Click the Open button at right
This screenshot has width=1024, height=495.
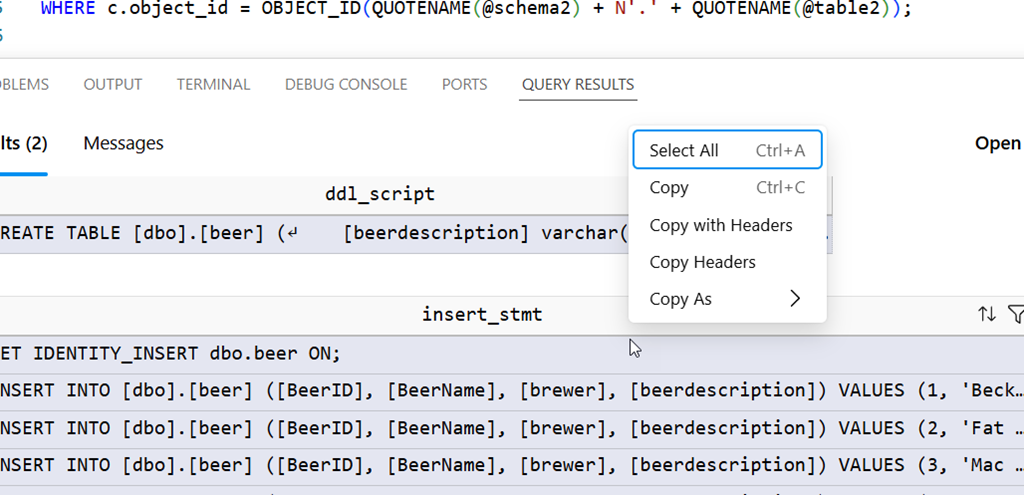coord(999,143)
